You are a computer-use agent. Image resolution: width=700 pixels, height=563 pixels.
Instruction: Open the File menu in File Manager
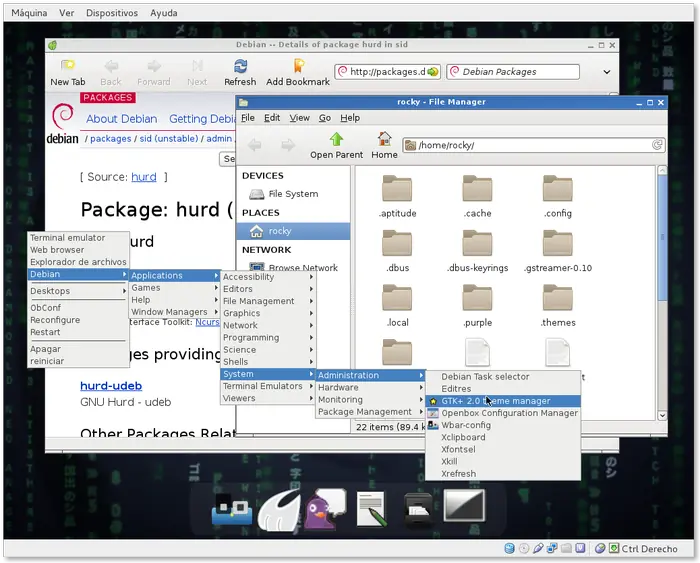pyautogui.click(x=248, y=118)
